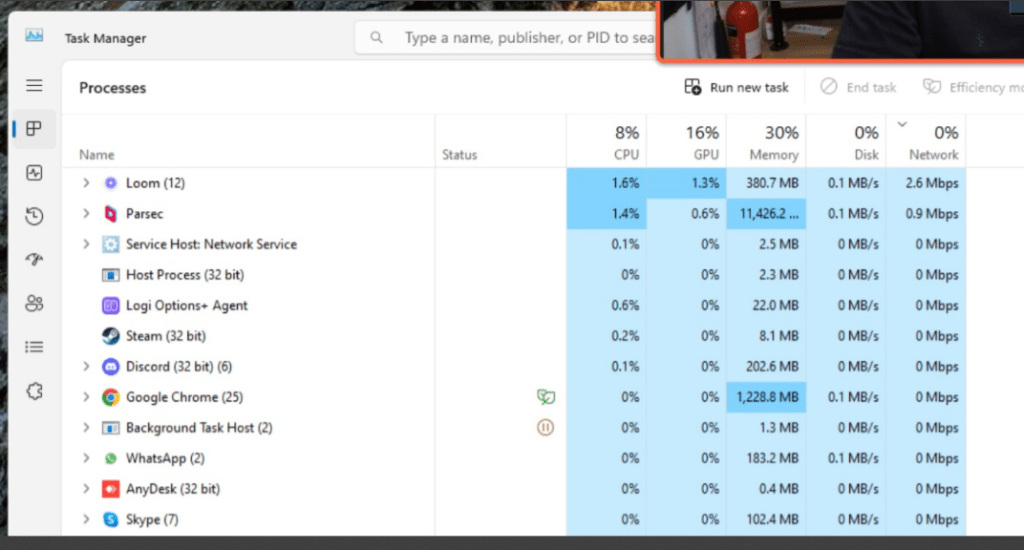This screenshot has height=550, width=1024.
Task: Expand Service Host: Network Service group
Action: point(86,244)
